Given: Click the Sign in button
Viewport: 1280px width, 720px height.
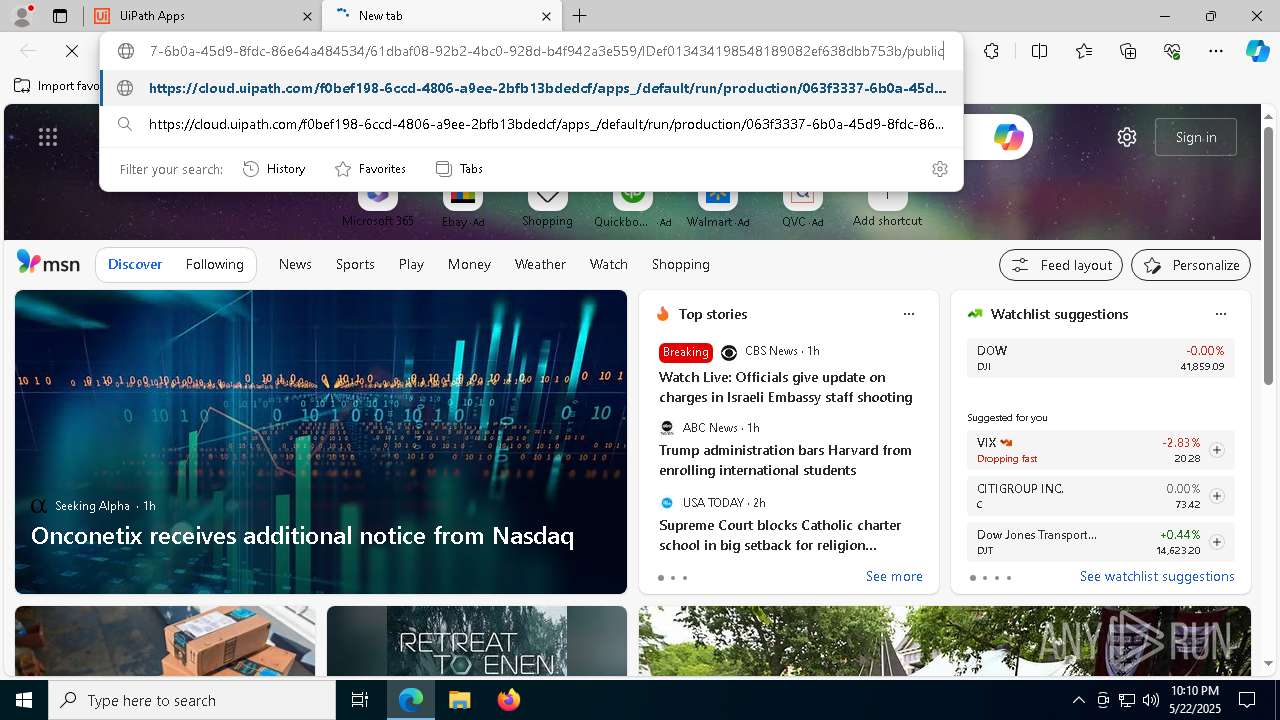Looking at the screenshot, I should [1196, 137].
